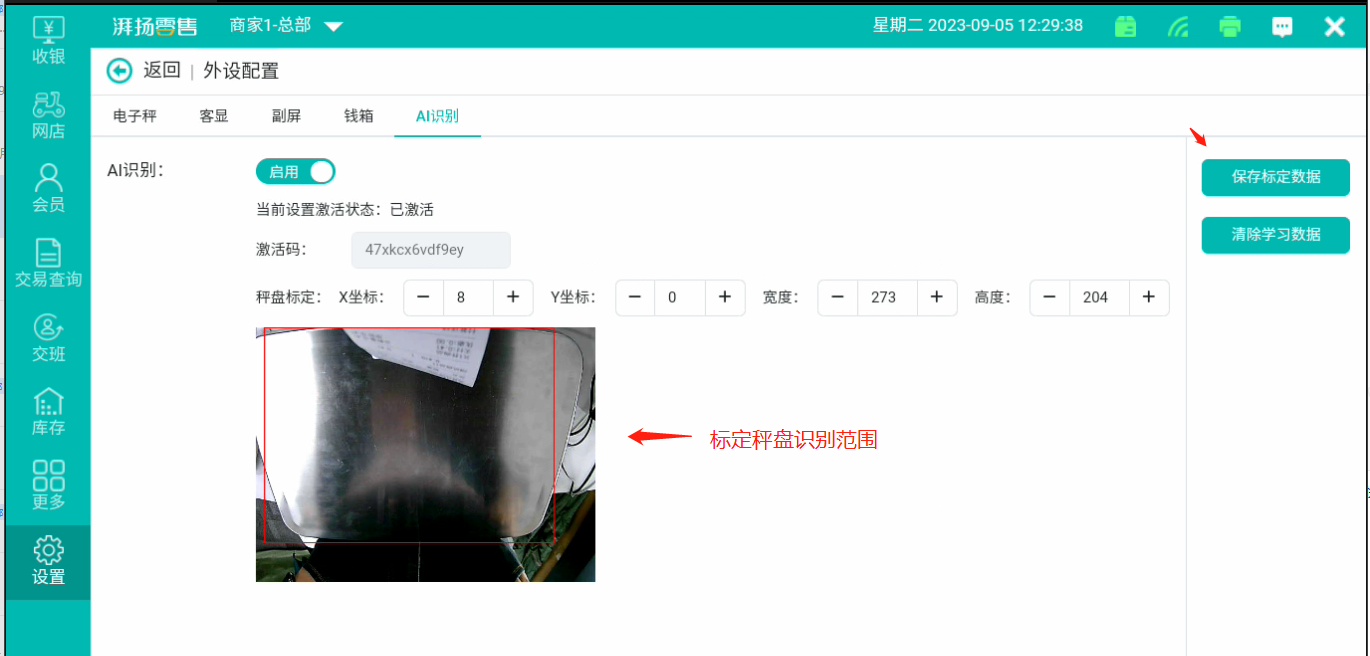The width and height of the screenshot is (1370, 656).
Task: Click the 湃扬零售 logo in the header
Action: (x=154, y=26)
